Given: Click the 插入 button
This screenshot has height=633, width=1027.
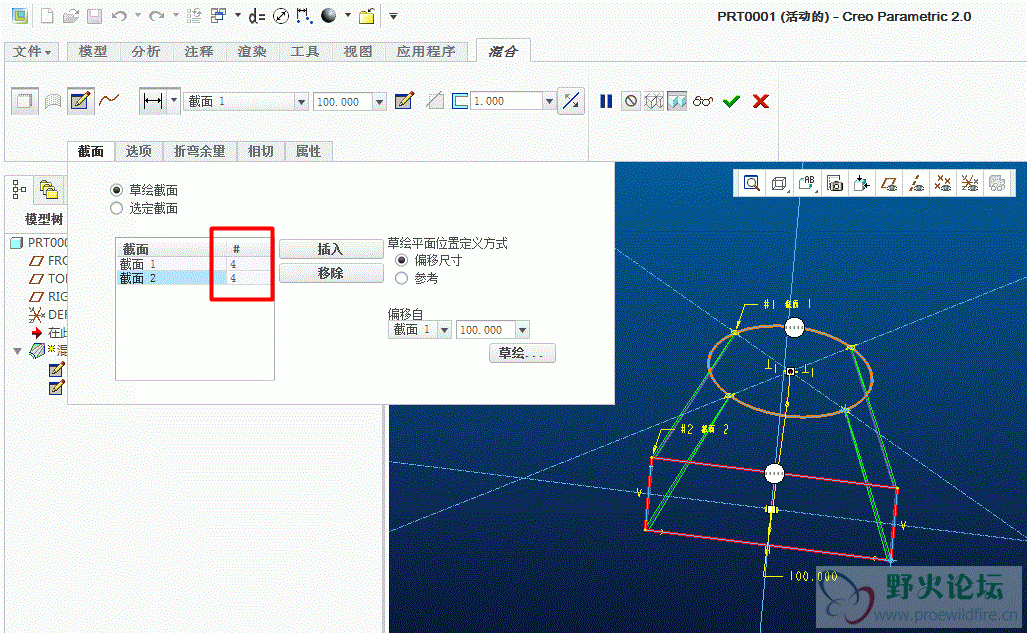Looking at the screenshot, I should click(x=331, y=249).
